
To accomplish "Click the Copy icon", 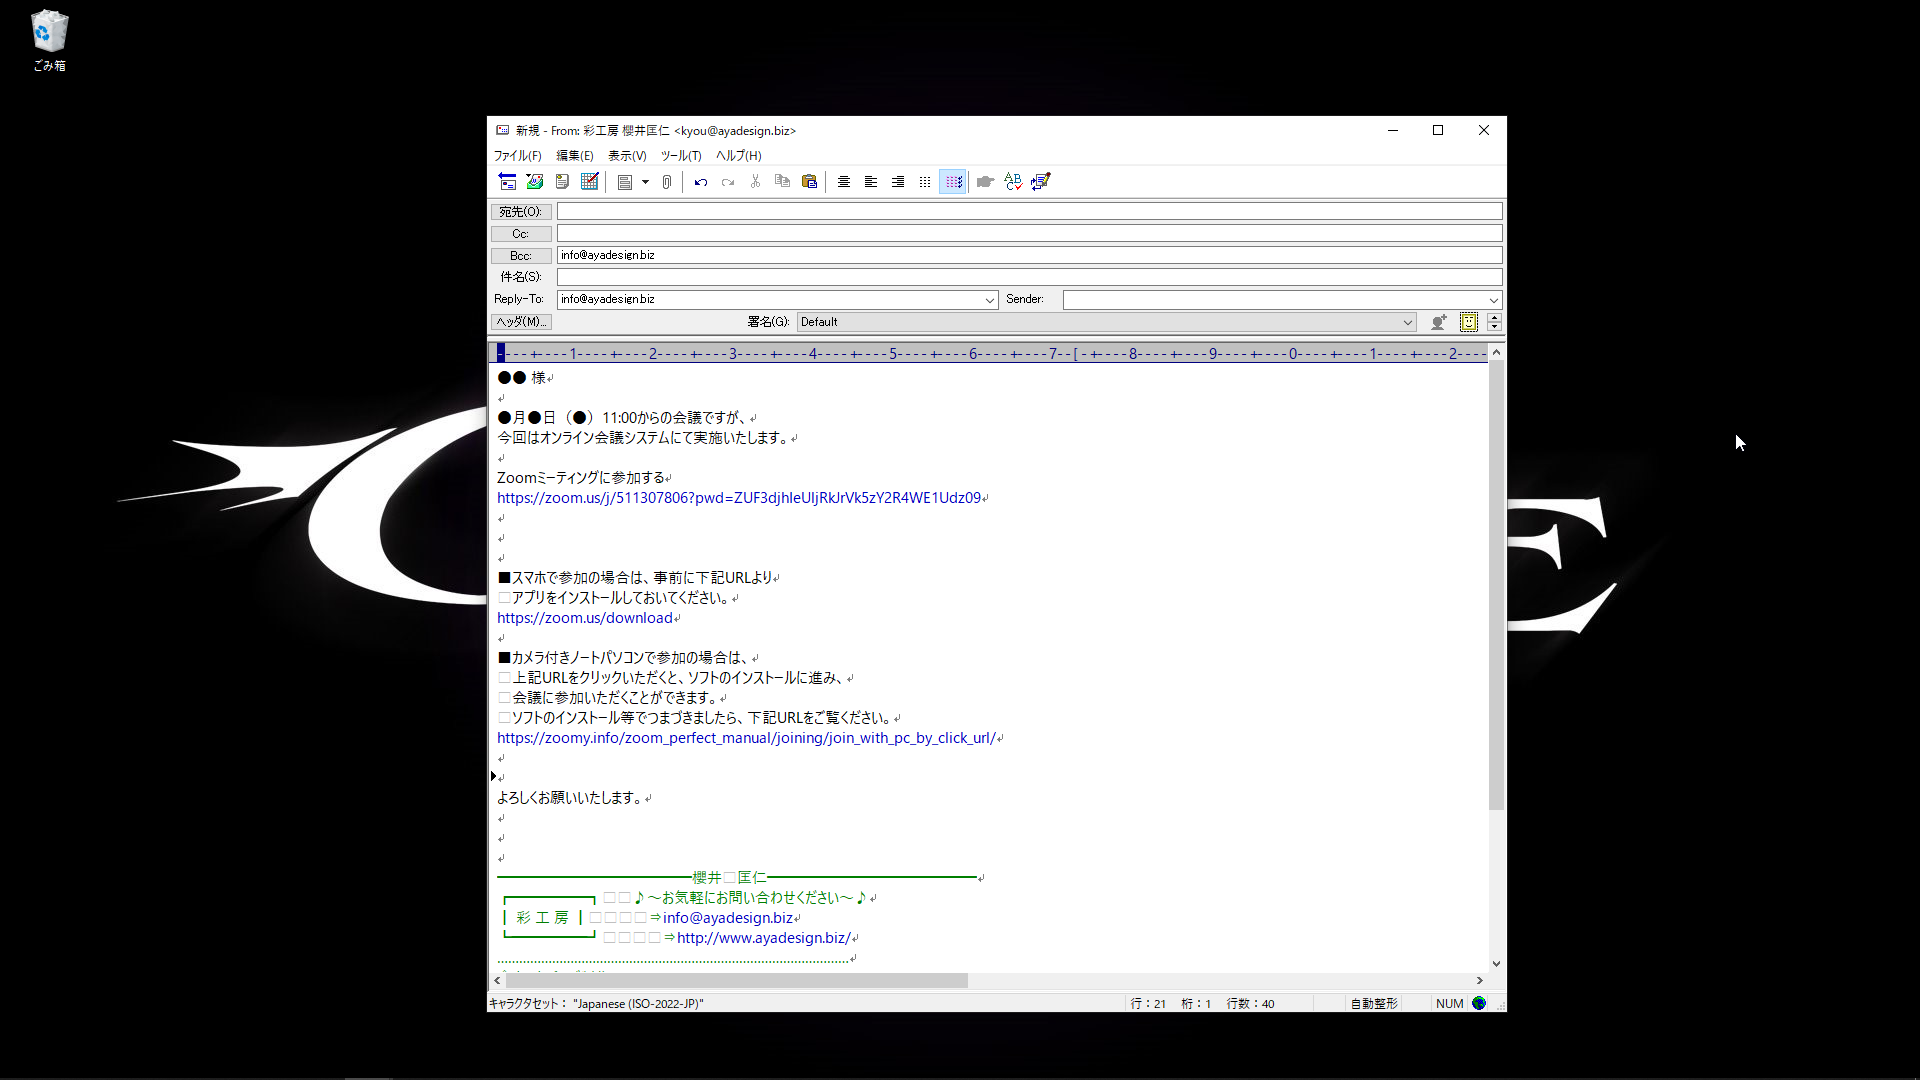I will (x=782, y=182).
